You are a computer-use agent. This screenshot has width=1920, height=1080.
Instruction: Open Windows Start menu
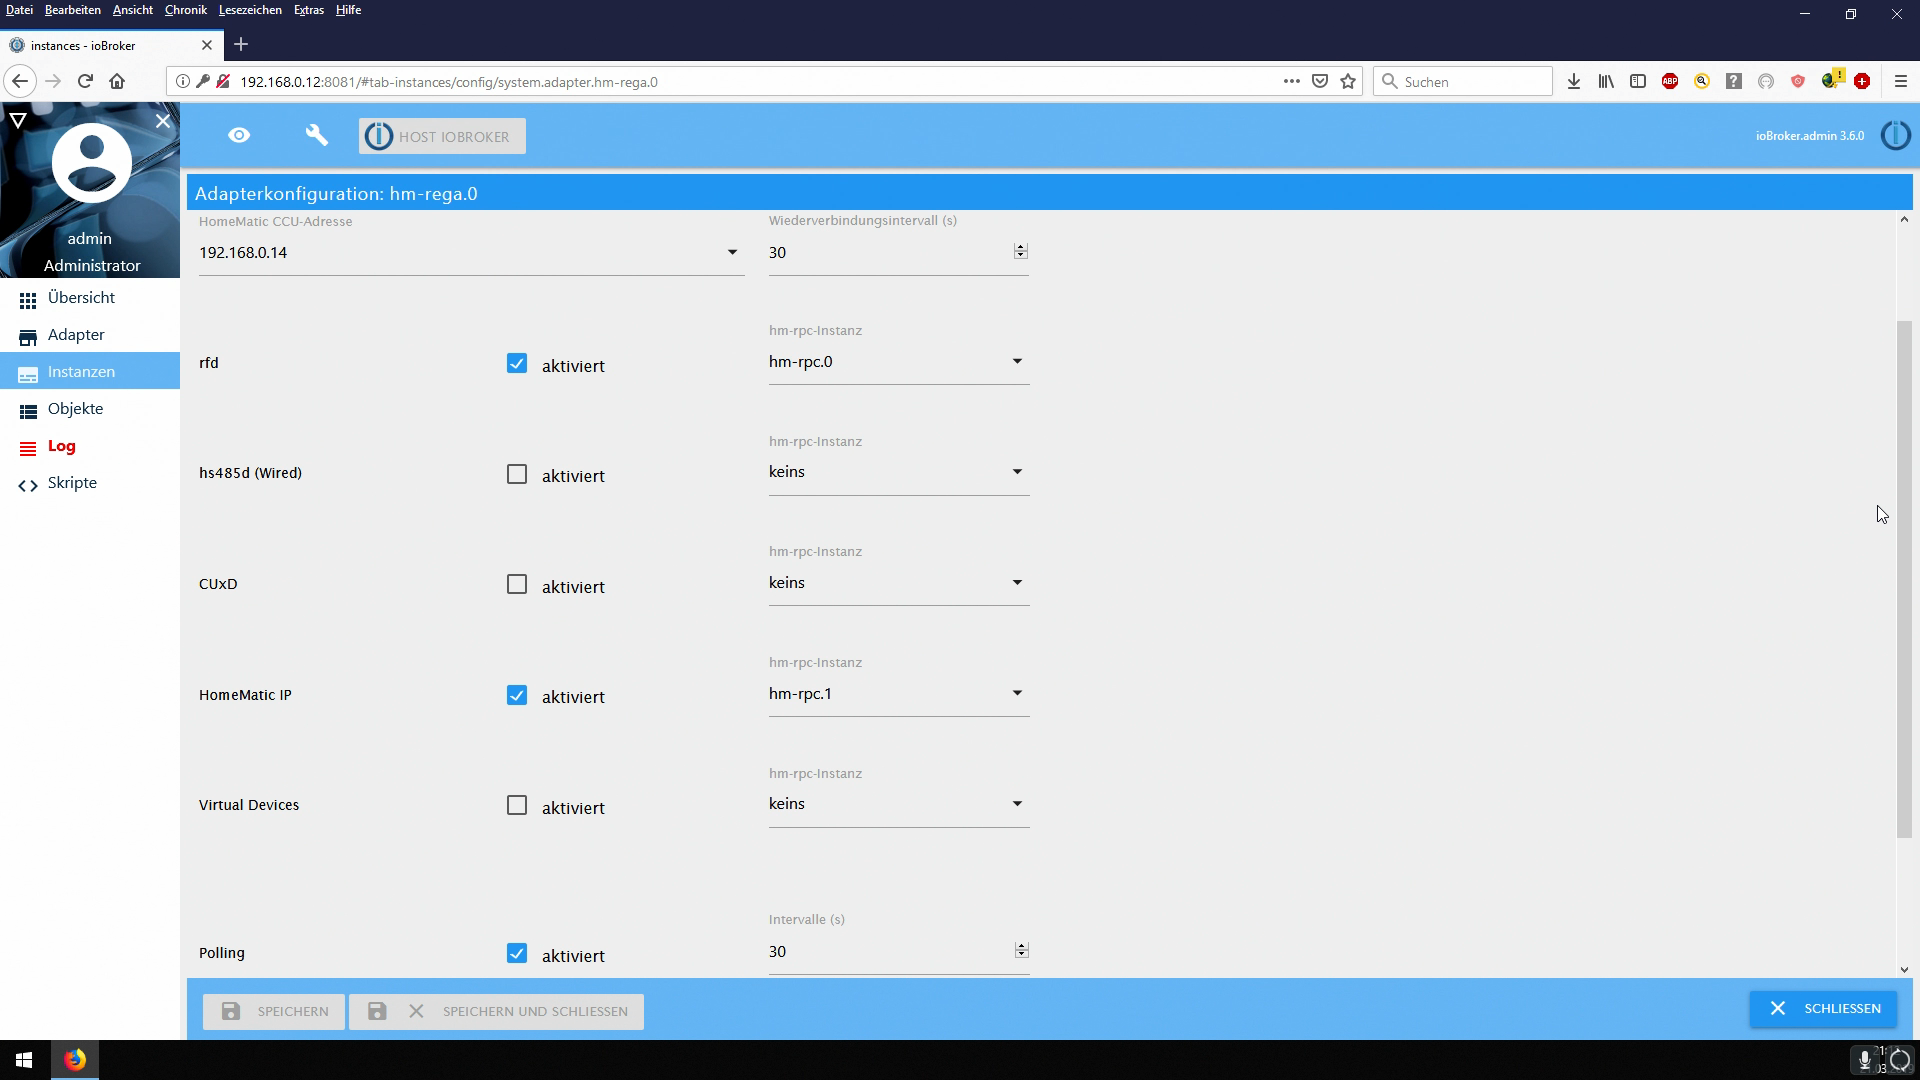[24, 1060]
